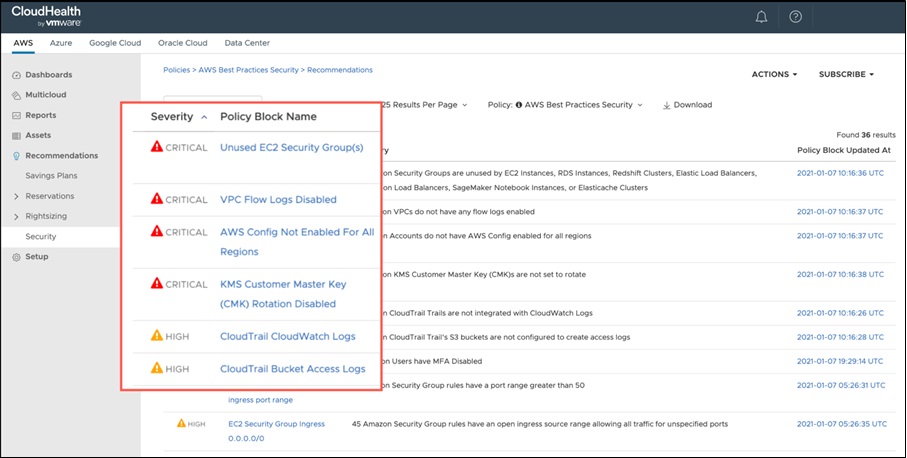
Task: Open Unused EC2 Security Group(s) policy block
Action: click(292, 147)
